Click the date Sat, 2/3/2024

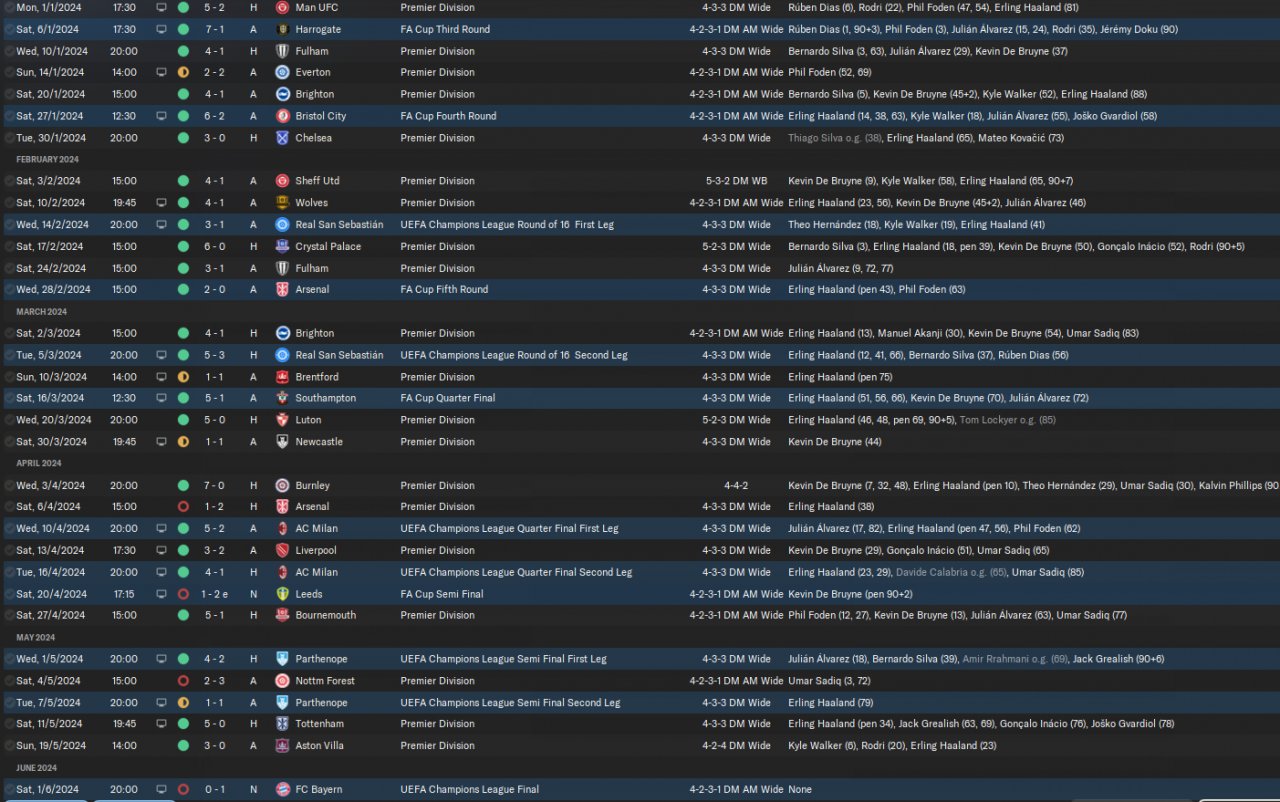point(48,333)
